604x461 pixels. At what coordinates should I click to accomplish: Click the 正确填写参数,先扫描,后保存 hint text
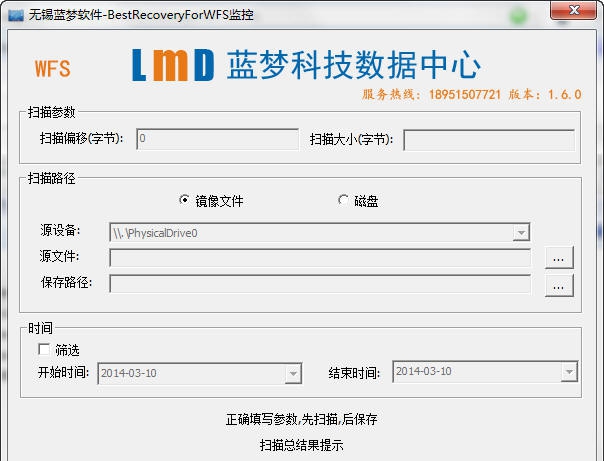pyautogui.click(x=302, y=419)
